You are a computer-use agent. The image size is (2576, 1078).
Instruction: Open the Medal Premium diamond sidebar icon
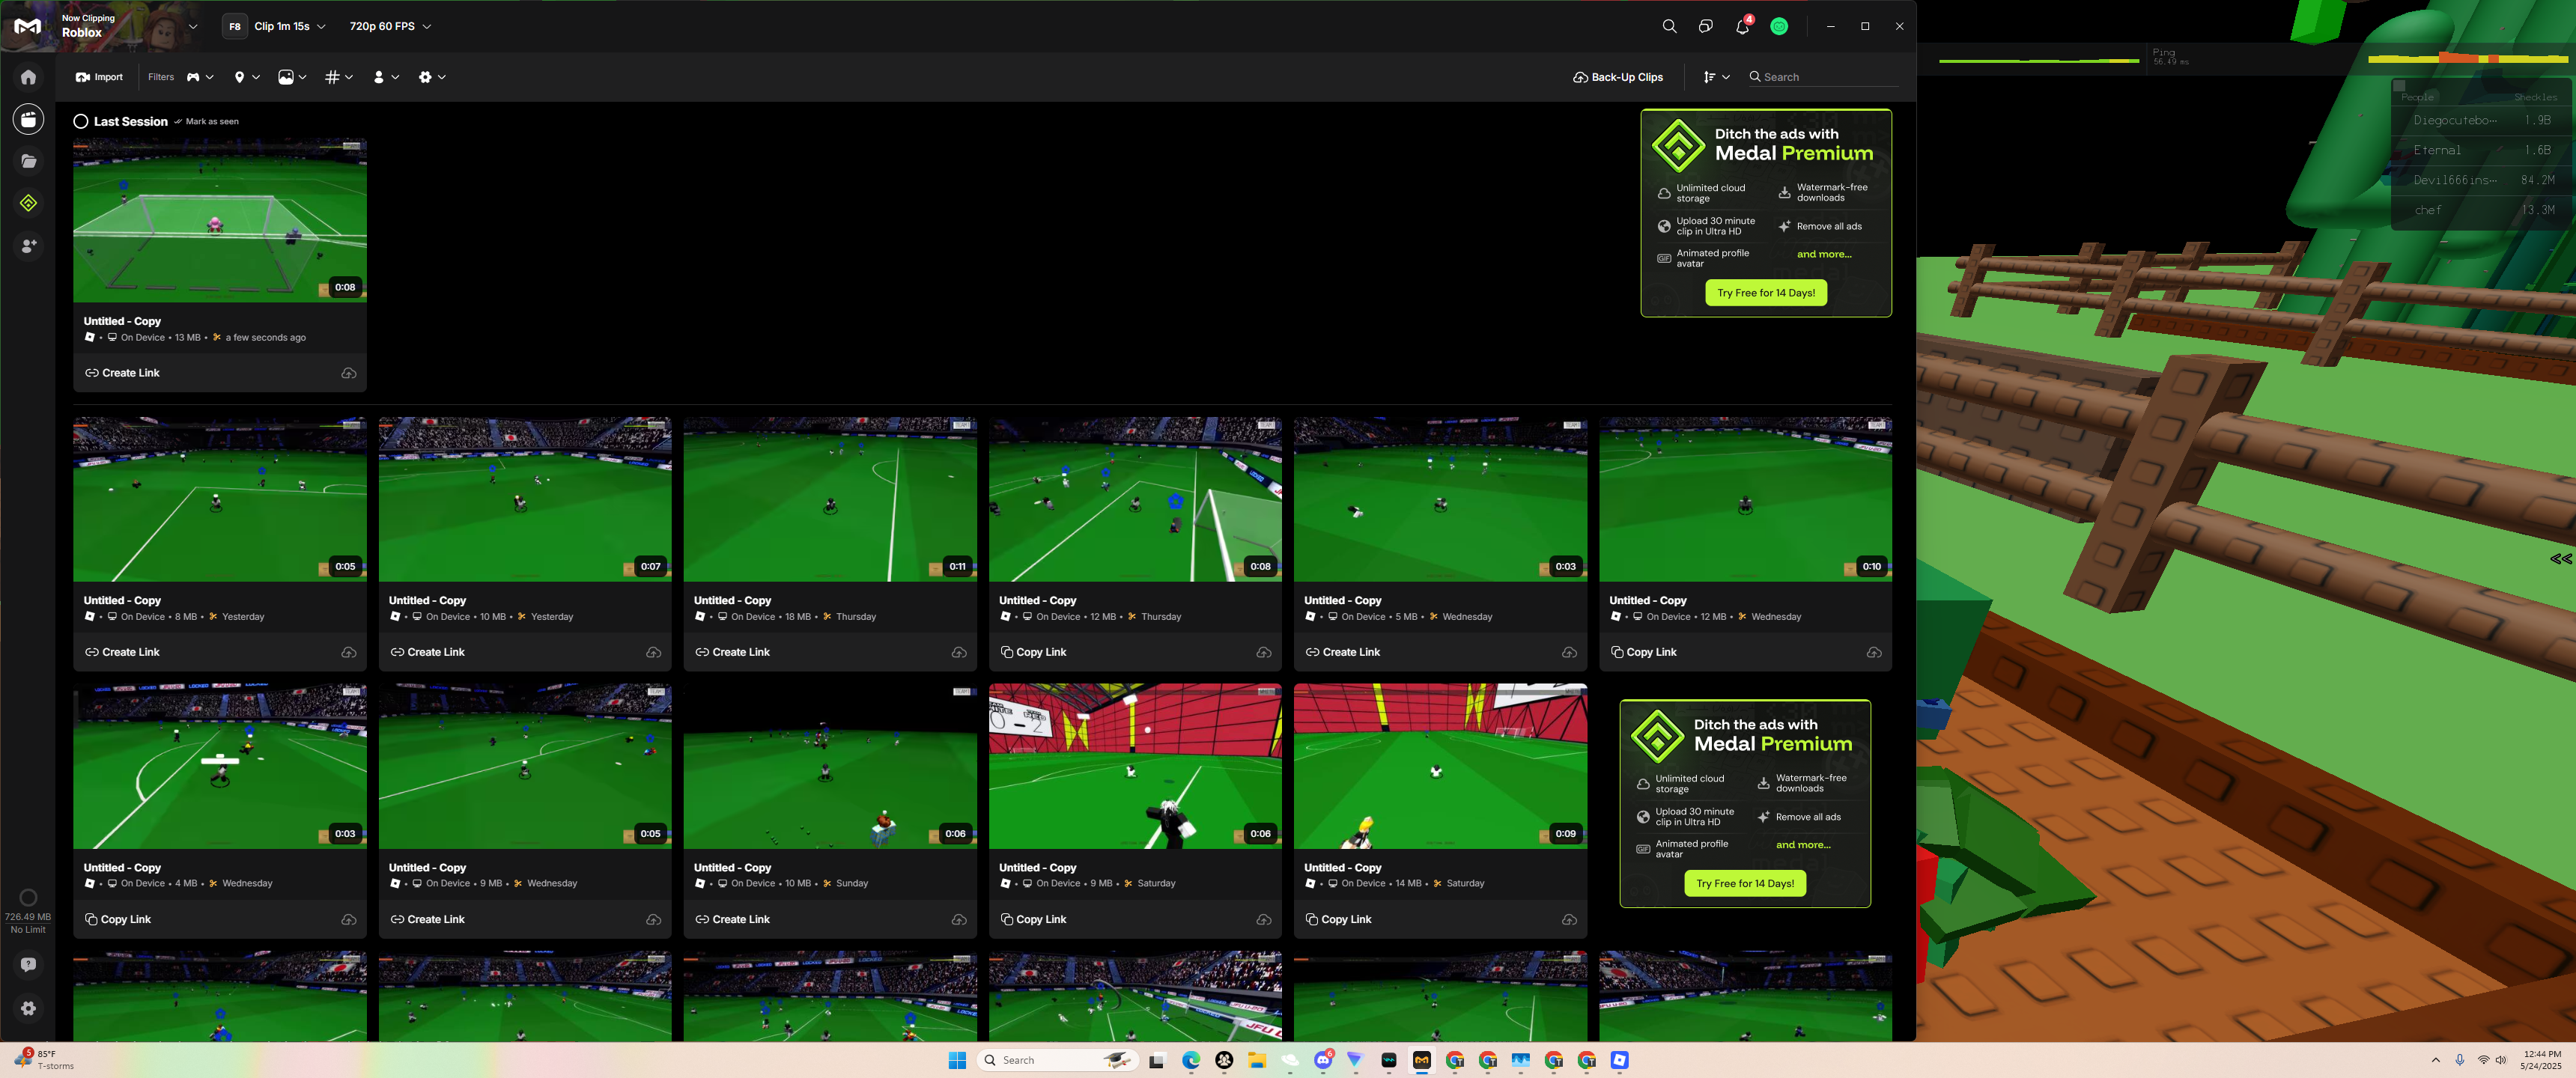coord(28,203)
